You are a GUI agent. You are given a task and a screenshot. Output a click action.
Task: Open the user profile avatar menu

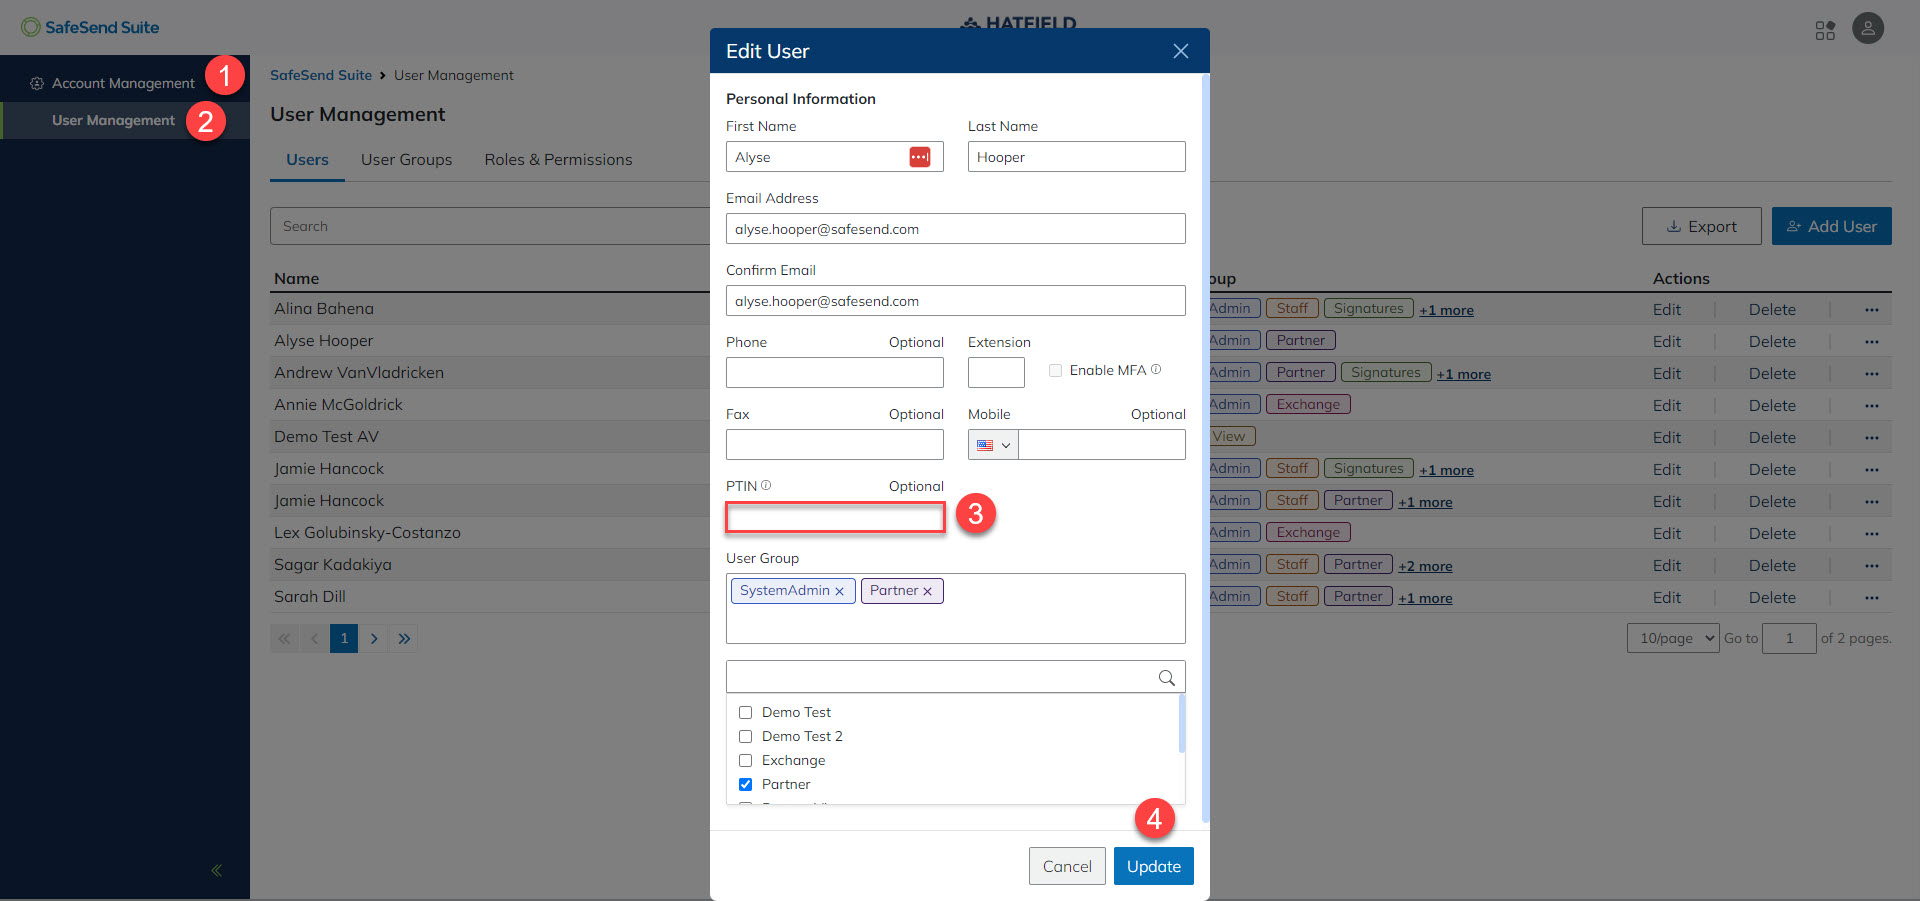1869,28
